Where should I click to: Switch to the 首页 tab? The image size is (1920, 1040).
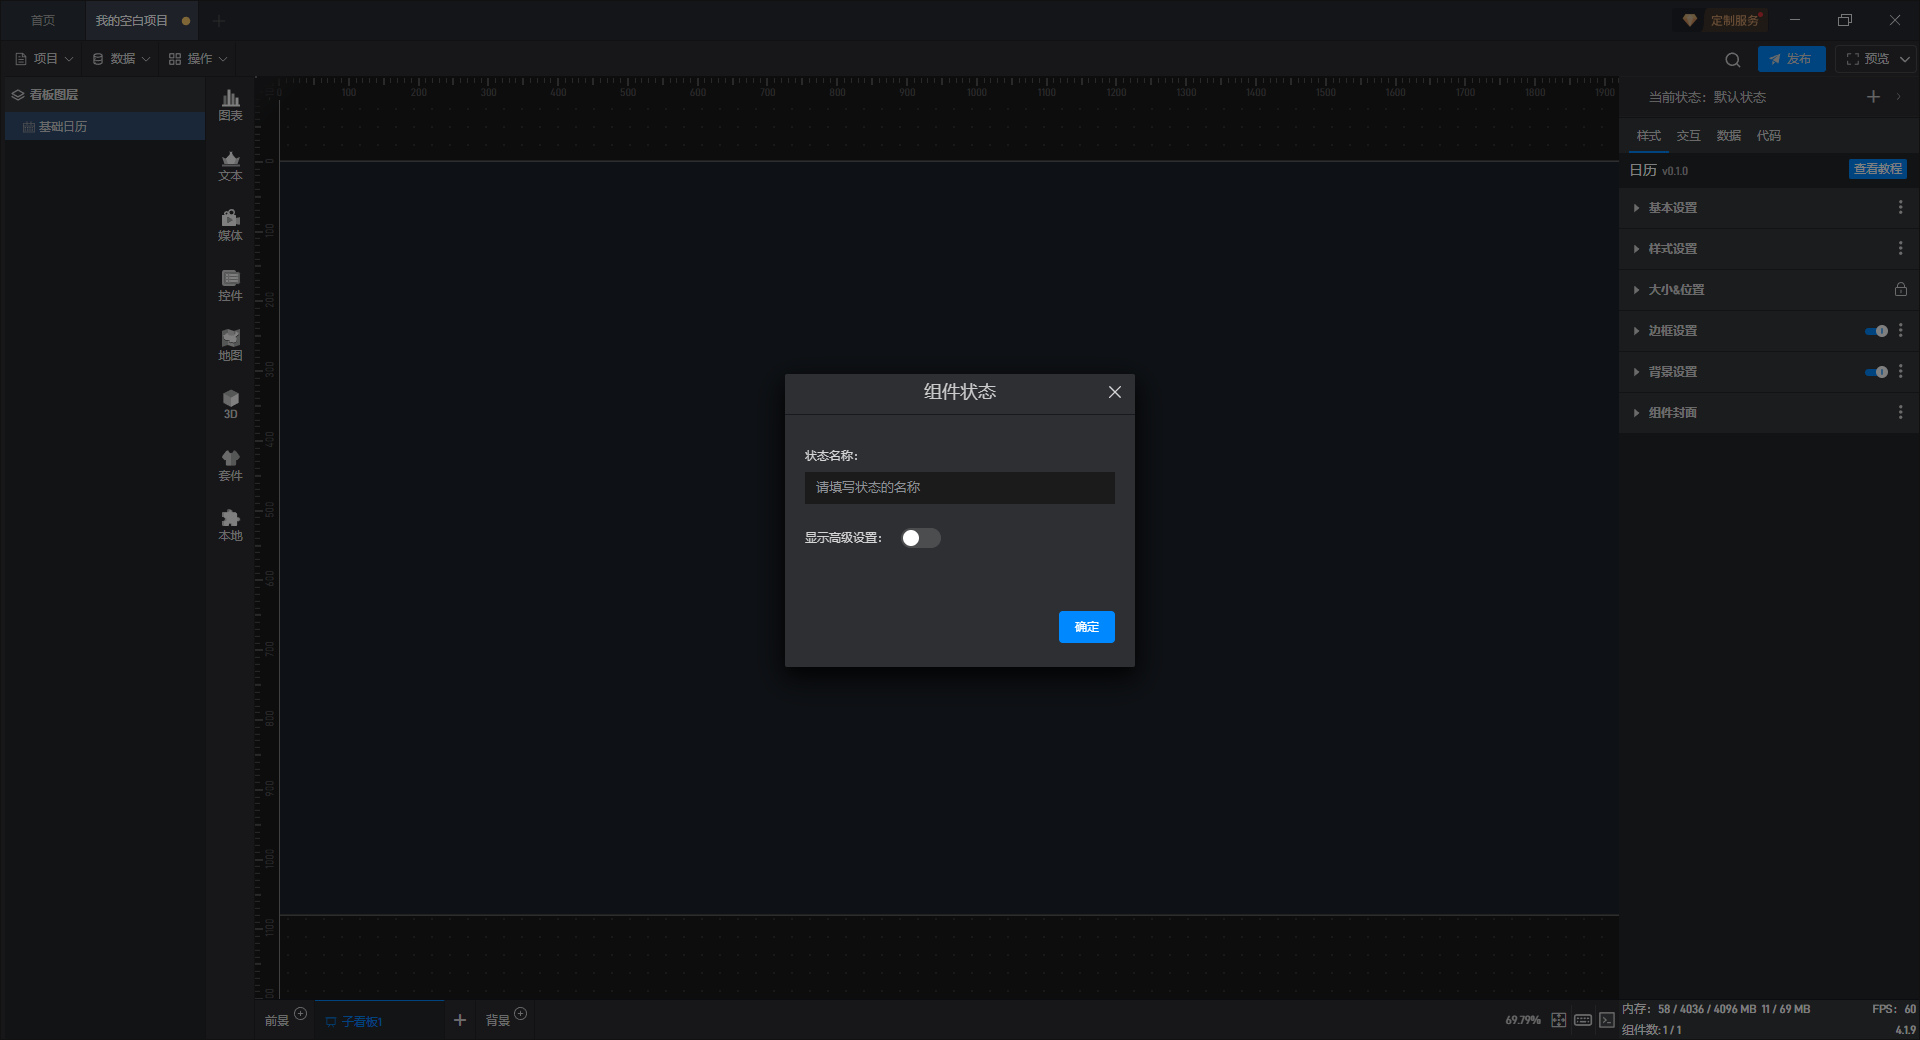click(x=43, y=20)
